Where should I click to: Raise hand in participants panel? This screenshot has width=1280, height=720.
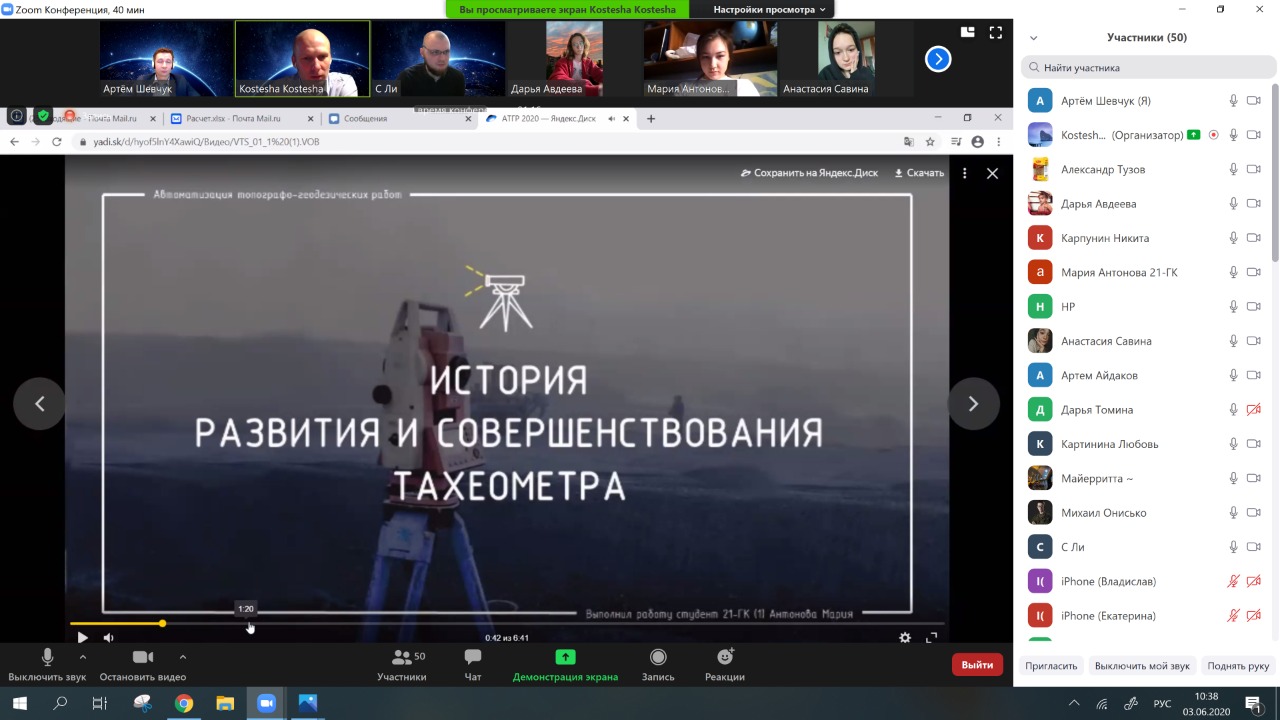click(x=1238, y=666)
